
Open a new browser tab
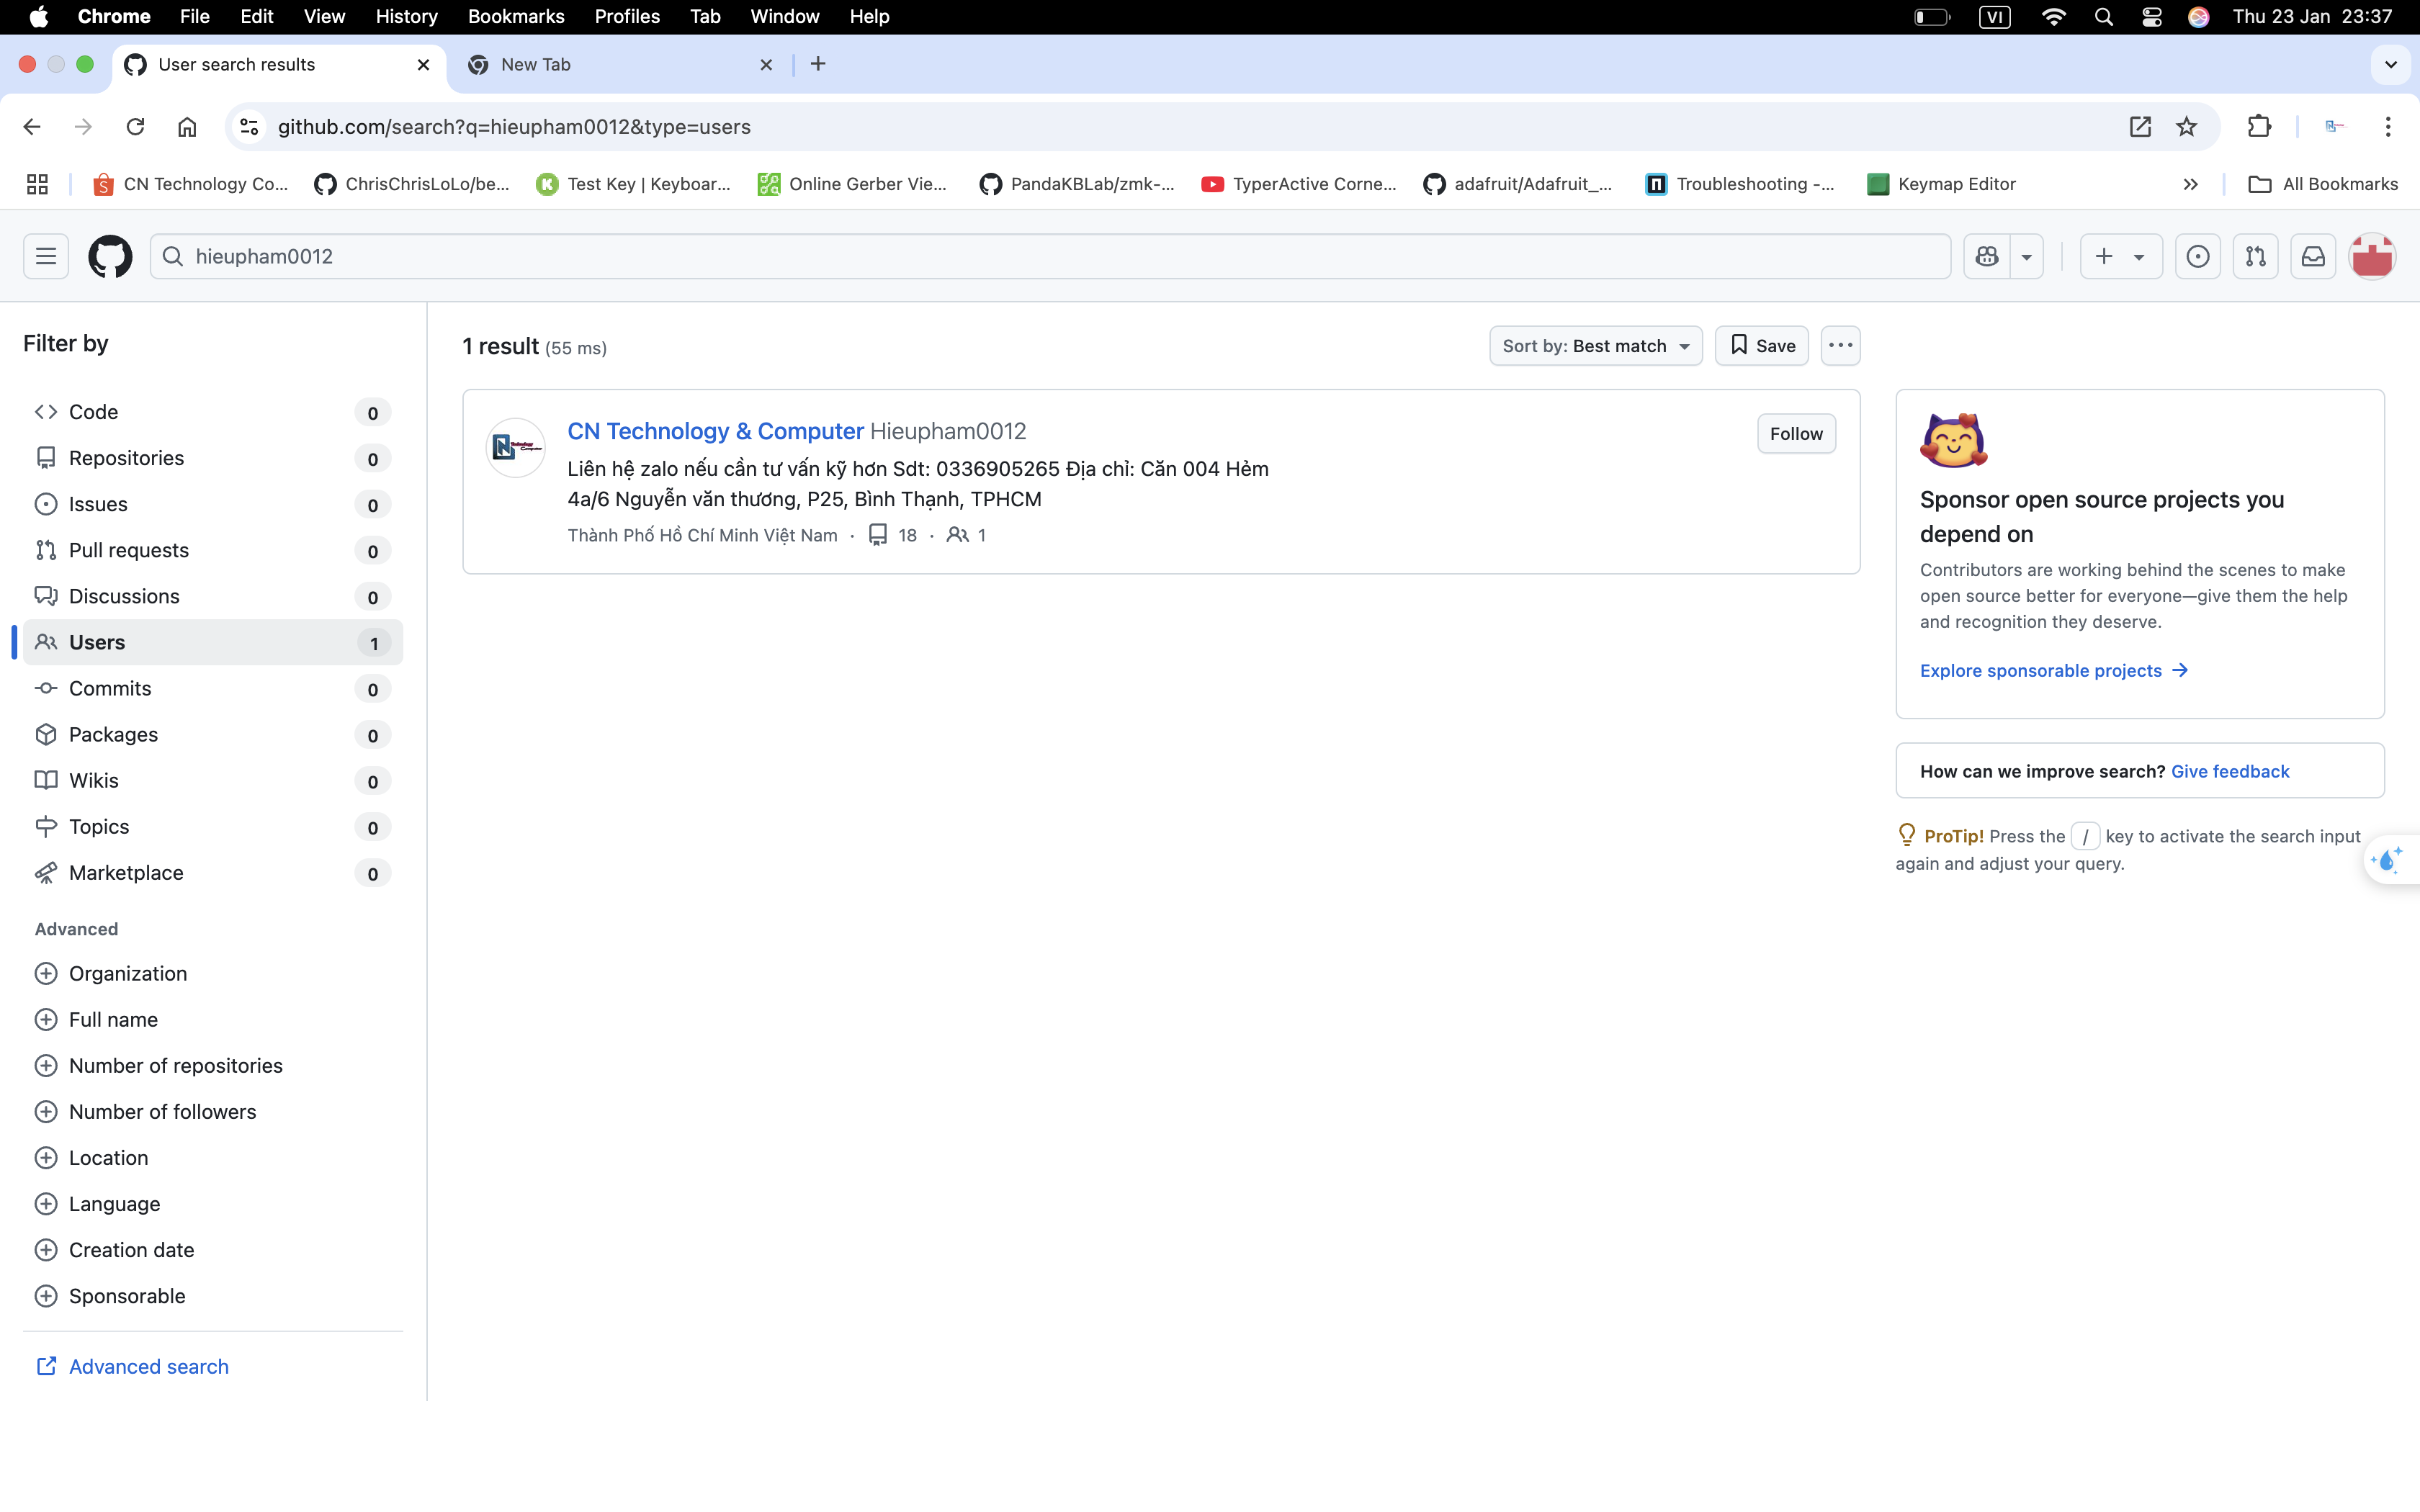(818, 64)
